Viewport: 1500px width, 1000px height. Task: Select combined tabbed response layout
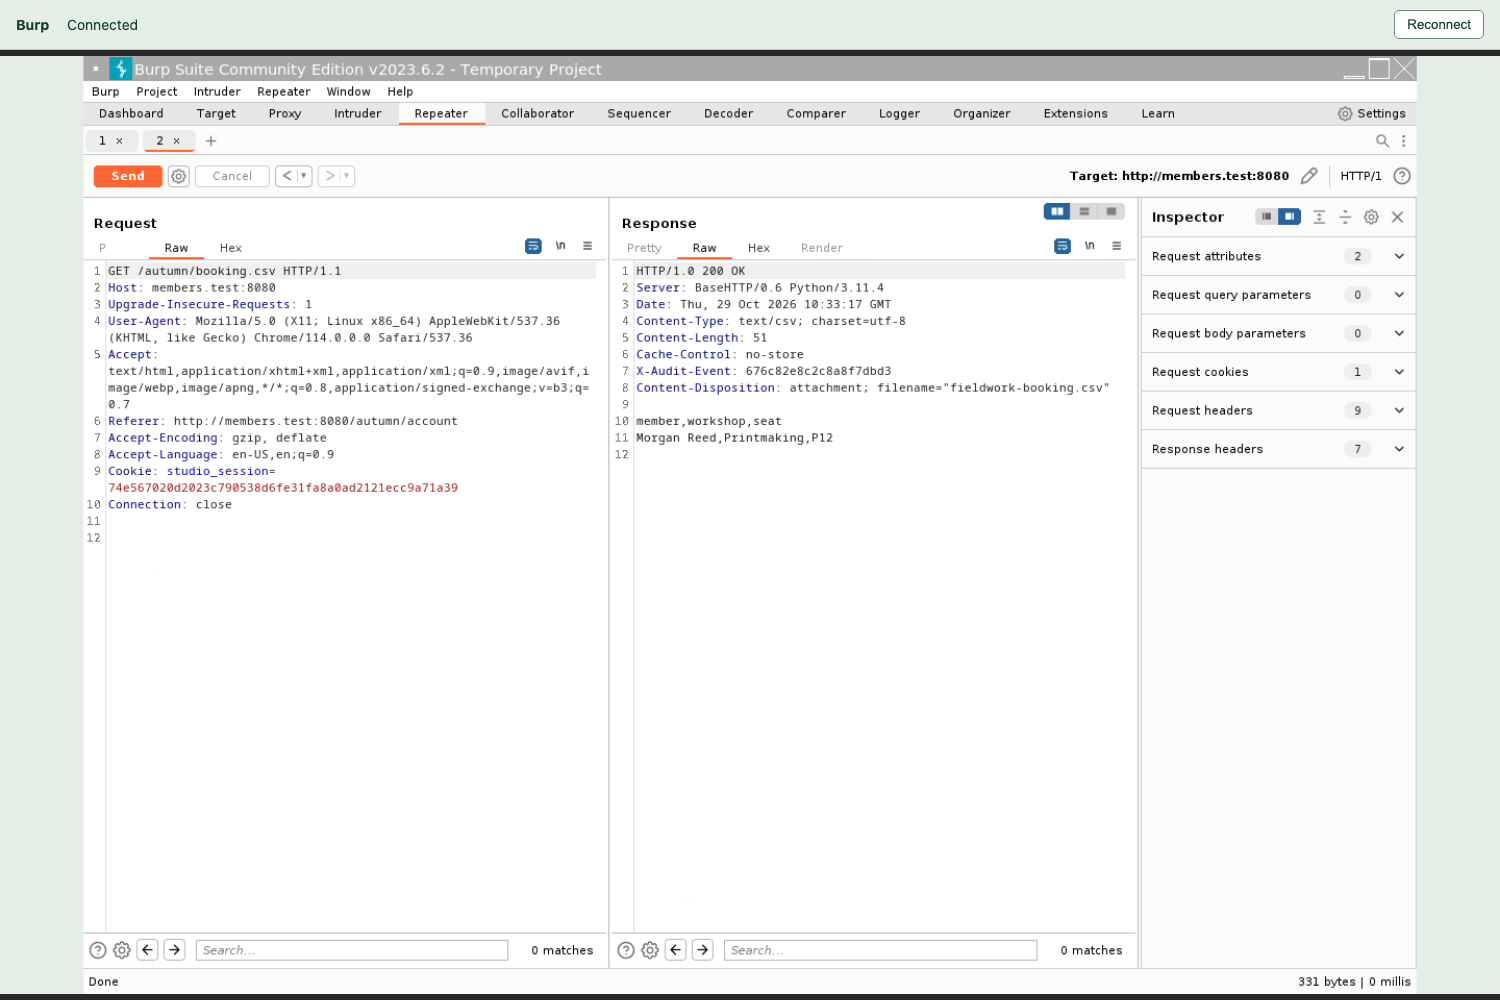point(1111,211)
